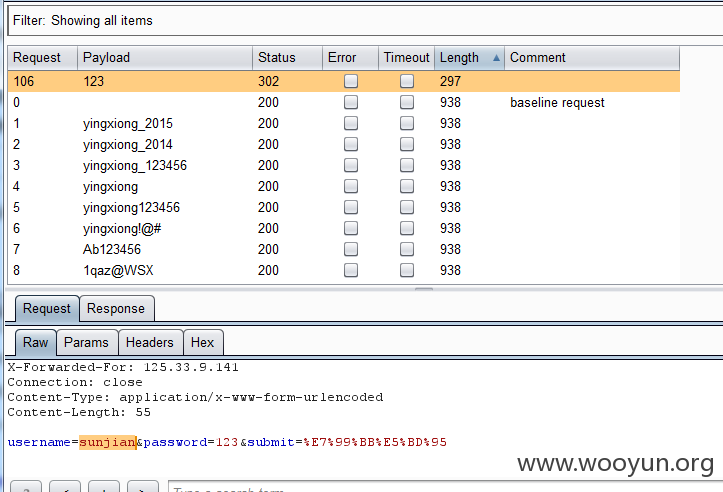Screen dimensions: 723x492
Task: Click the X-Forwarded-For header line
Action: (x=123, y=368)
